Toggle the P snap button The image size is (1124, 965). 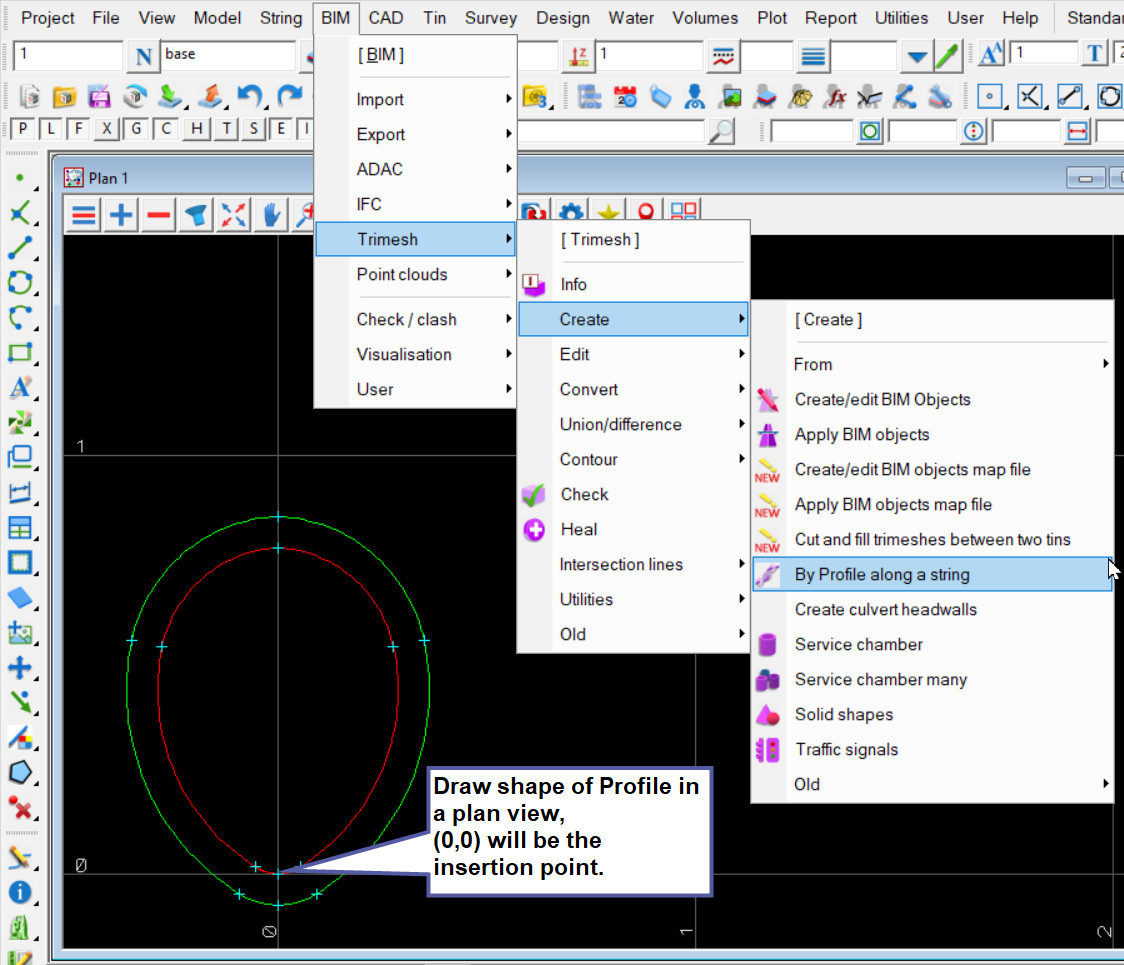point(22,129)
